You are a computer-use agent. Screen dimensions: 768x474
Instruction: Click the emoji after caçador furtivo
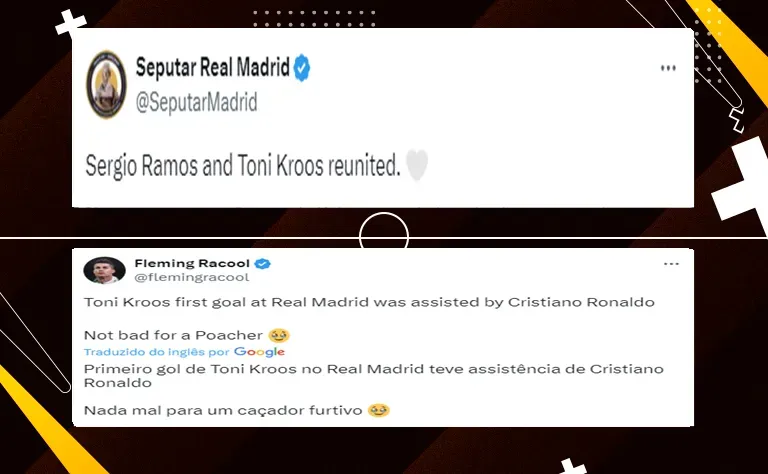379,410
